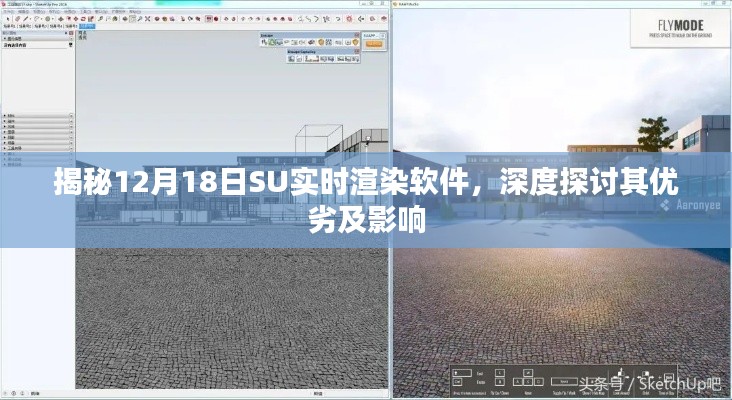The width and height of the screenshot is (732, 400).
Task: Click the first Enscape Capturing screenshot icon
Action: tap(291, 59)
